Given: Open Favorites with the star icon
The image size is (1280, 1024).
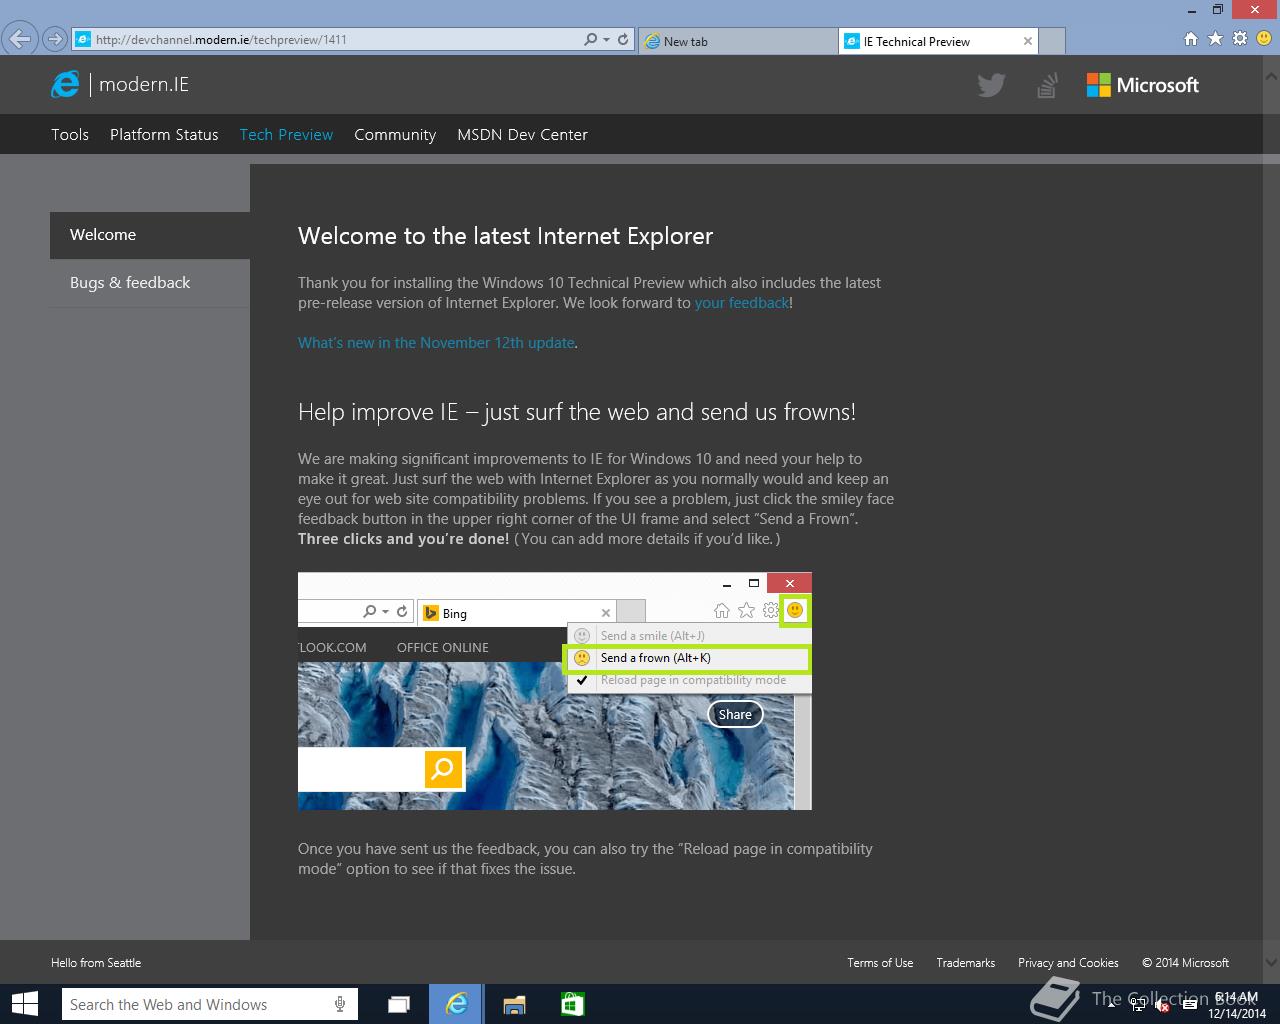Looking at the screenshot, I should click(x=1215, y=39).
